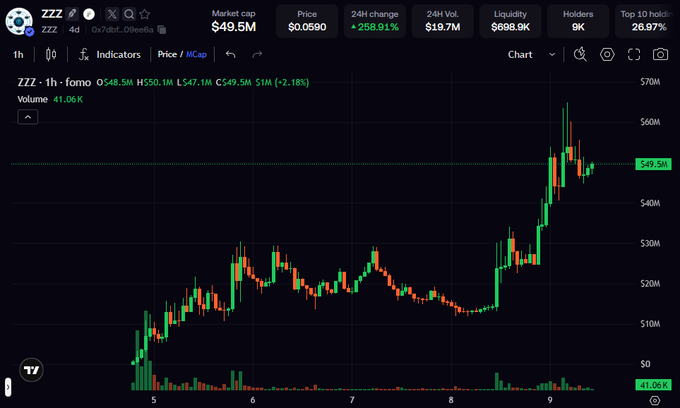
Task: Click the Liquidity $698.9K card
Action: click(510, 21)
